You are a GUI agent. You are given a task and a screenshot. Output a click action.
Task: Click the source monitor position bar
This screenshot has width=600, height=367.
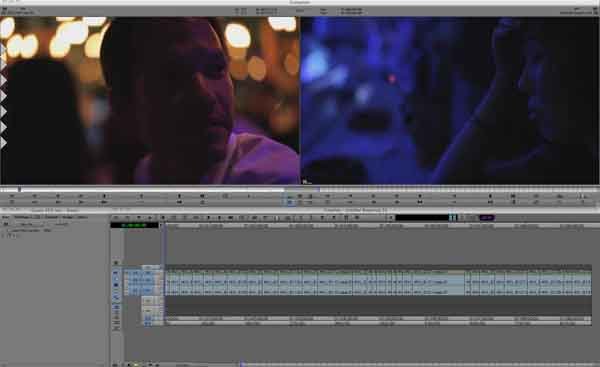[x=150, y=189]
